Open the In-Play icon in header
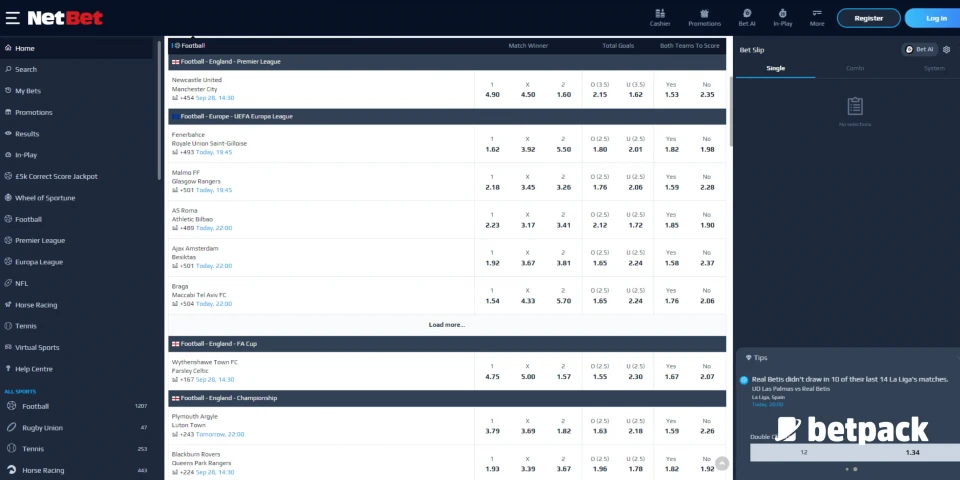The width and height of the screenshot is (960, 480). tap(782, 18)
